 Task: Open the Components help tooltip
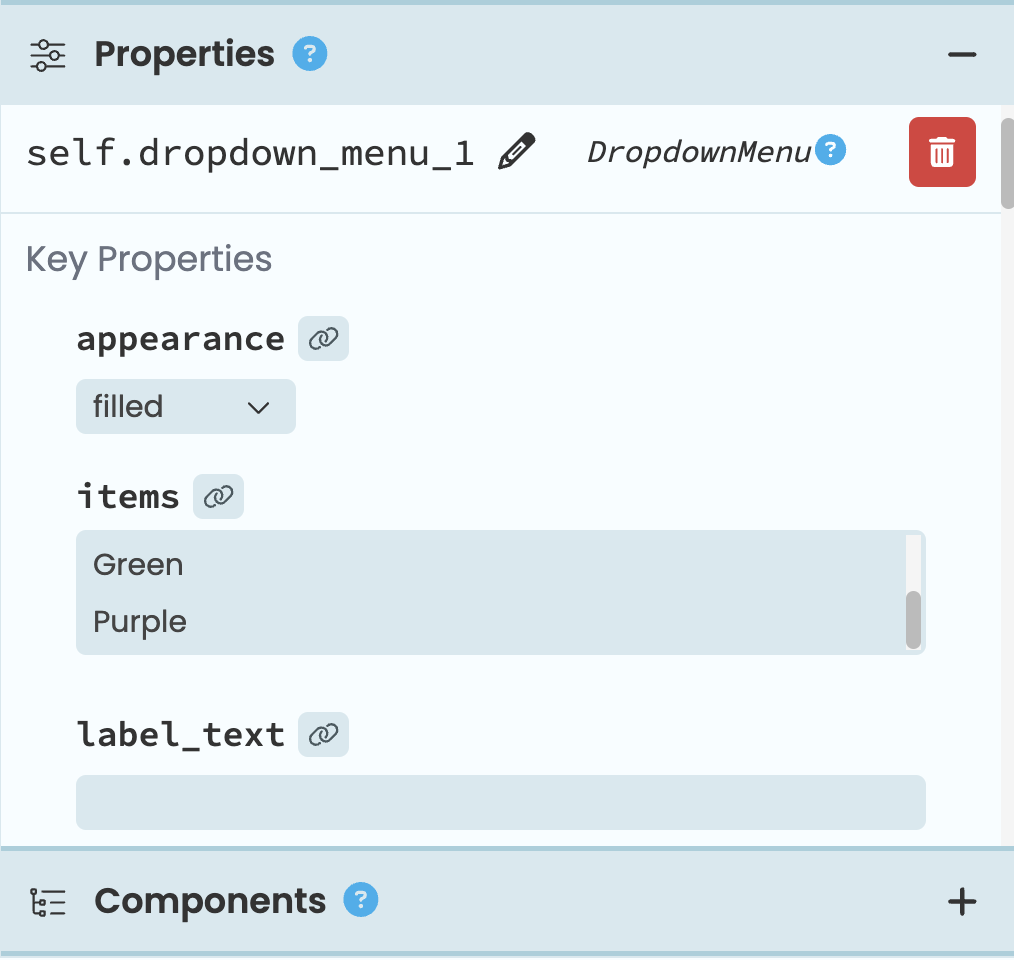360,901
